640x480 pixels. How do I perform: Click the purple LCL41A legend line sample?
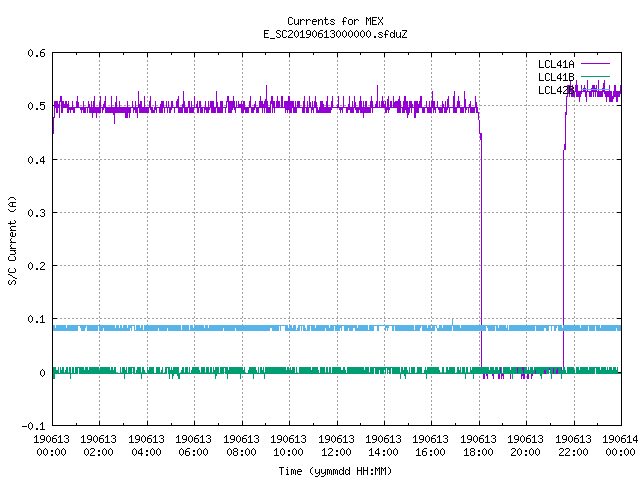[596, 64]
